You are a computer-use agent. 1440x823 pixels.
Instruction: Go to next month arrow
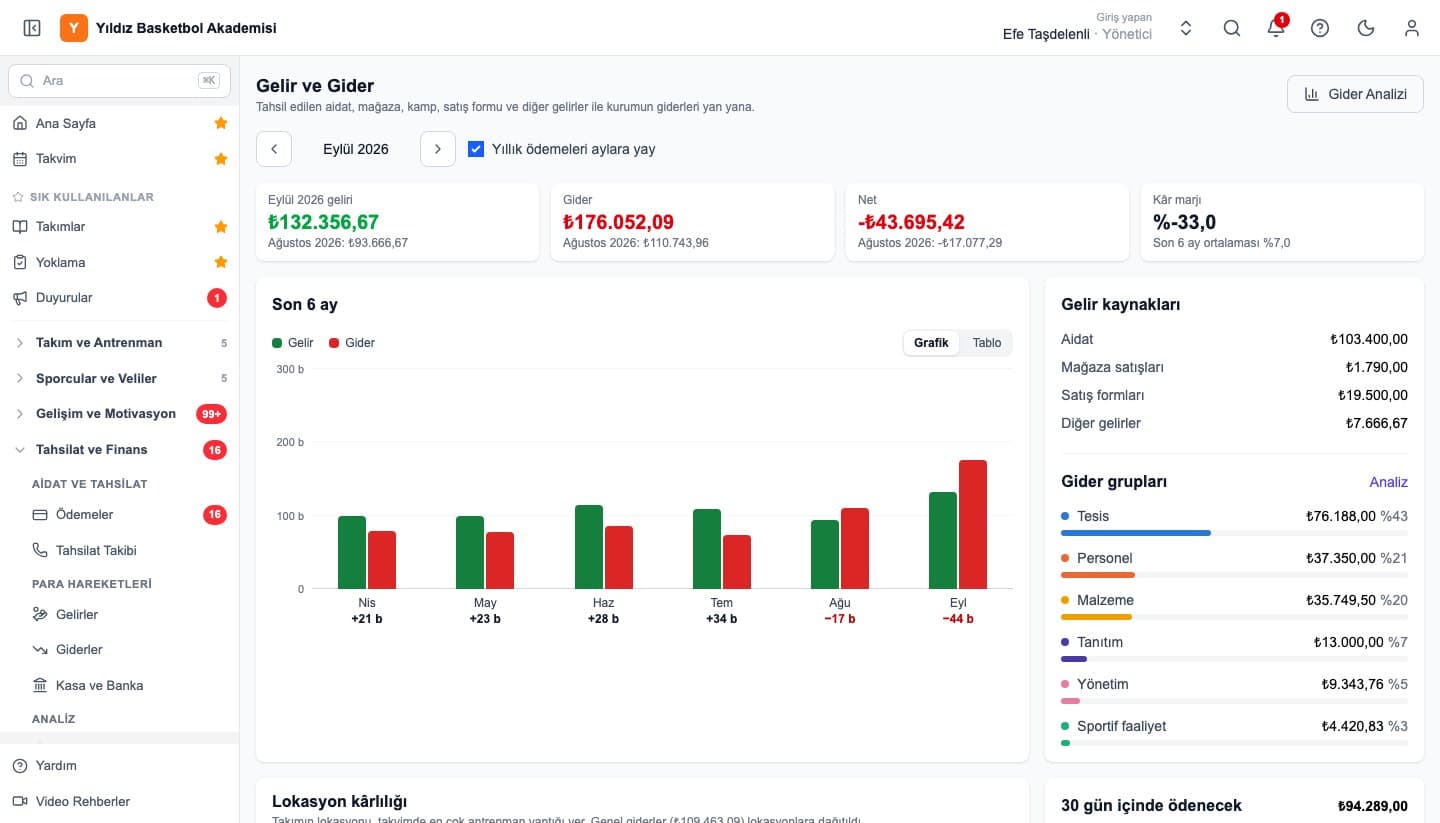(x=438, y=149)
